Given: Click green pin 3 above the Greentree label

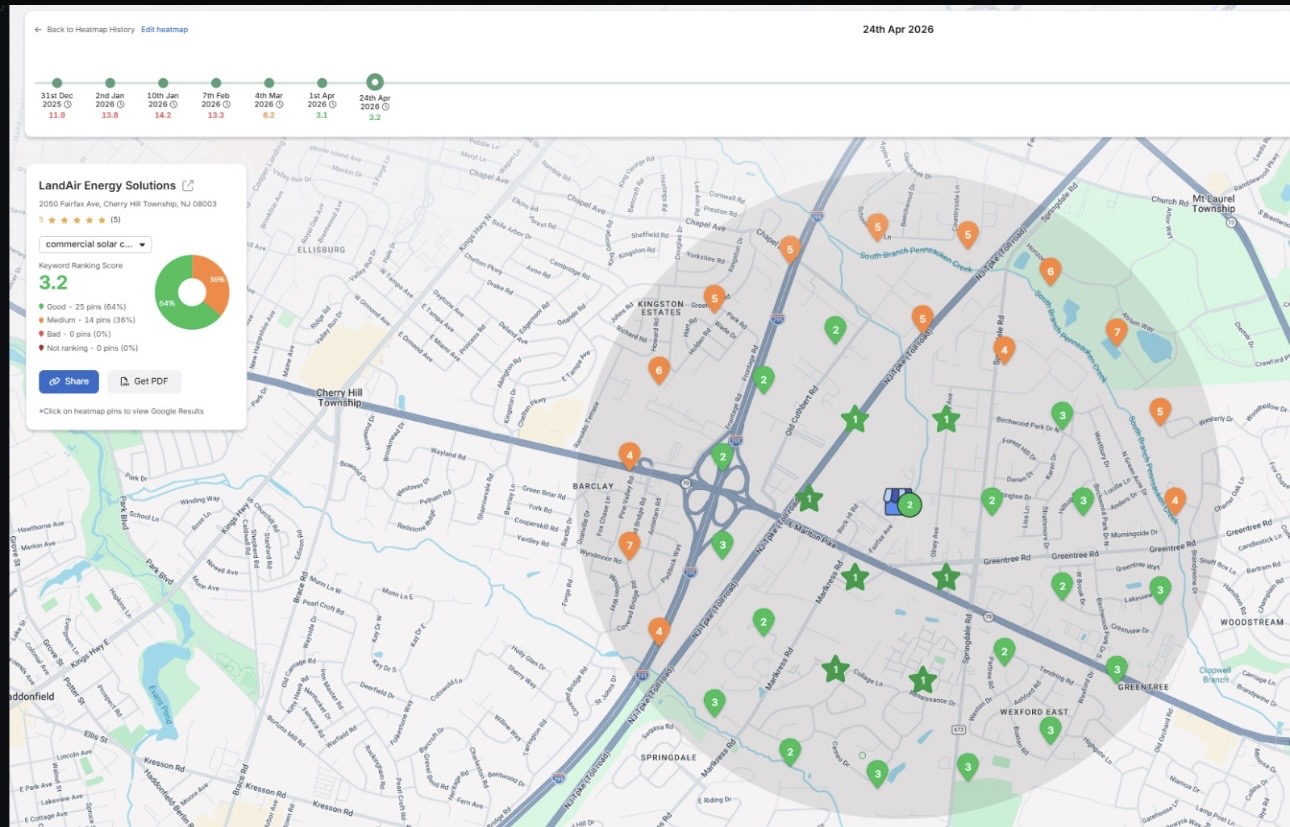Looking at the screenshot, I should pos(1117,669).
